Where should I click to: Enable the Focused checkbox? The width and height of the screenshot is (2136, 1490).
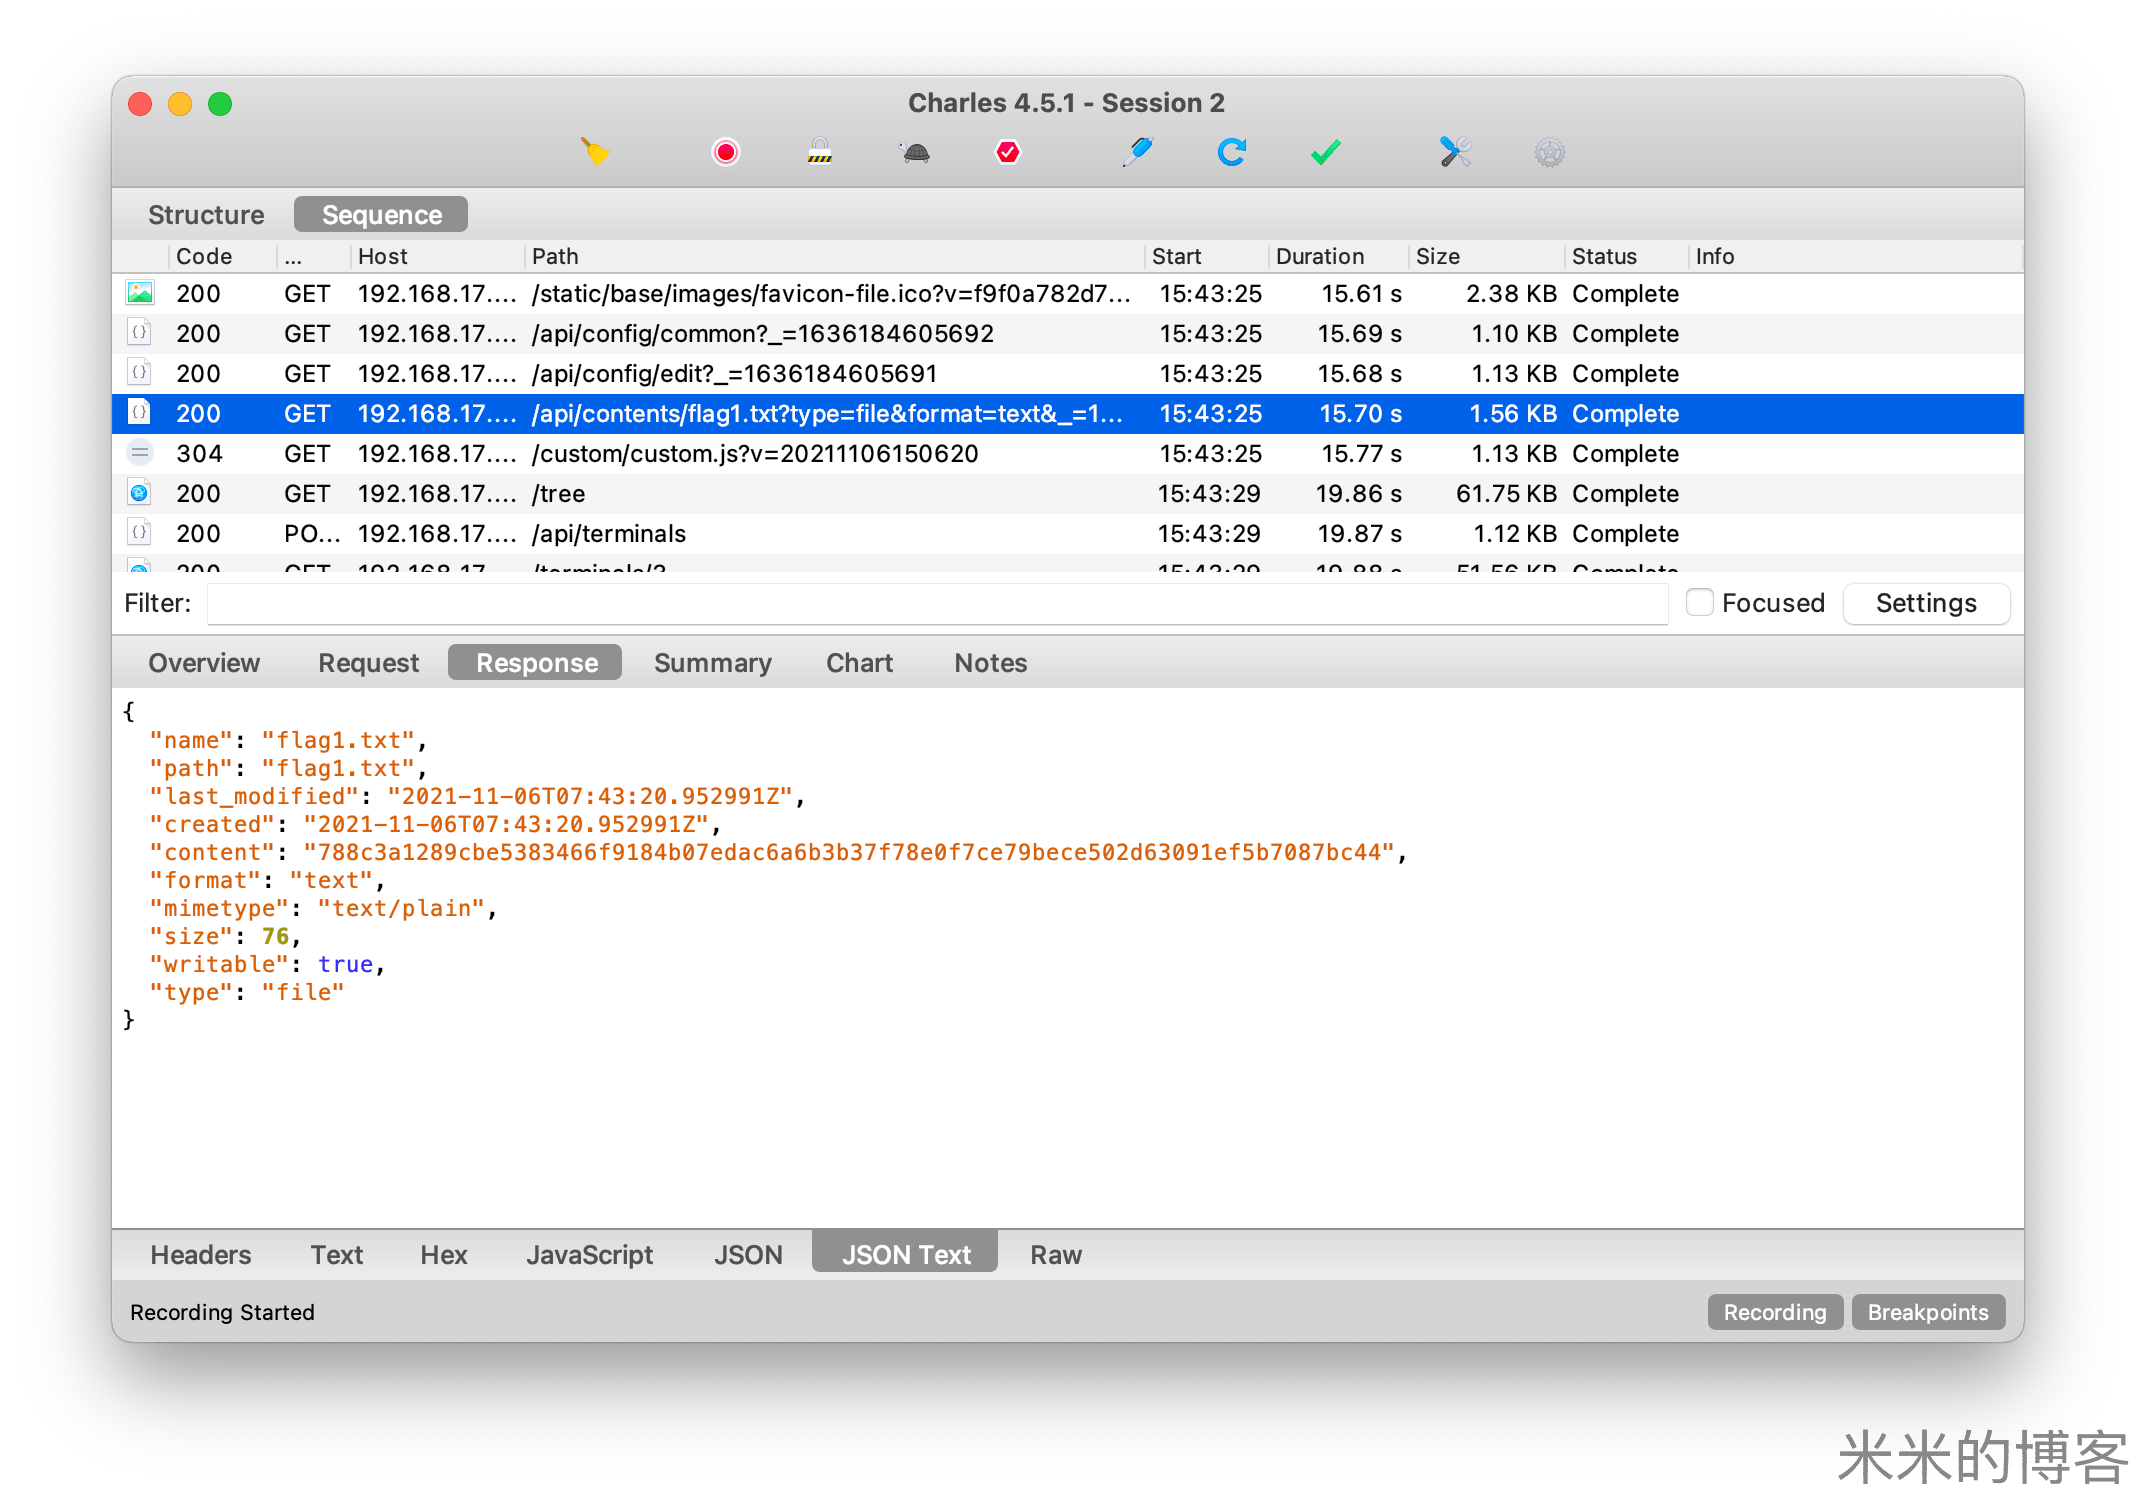click(x=1699, y=603)
